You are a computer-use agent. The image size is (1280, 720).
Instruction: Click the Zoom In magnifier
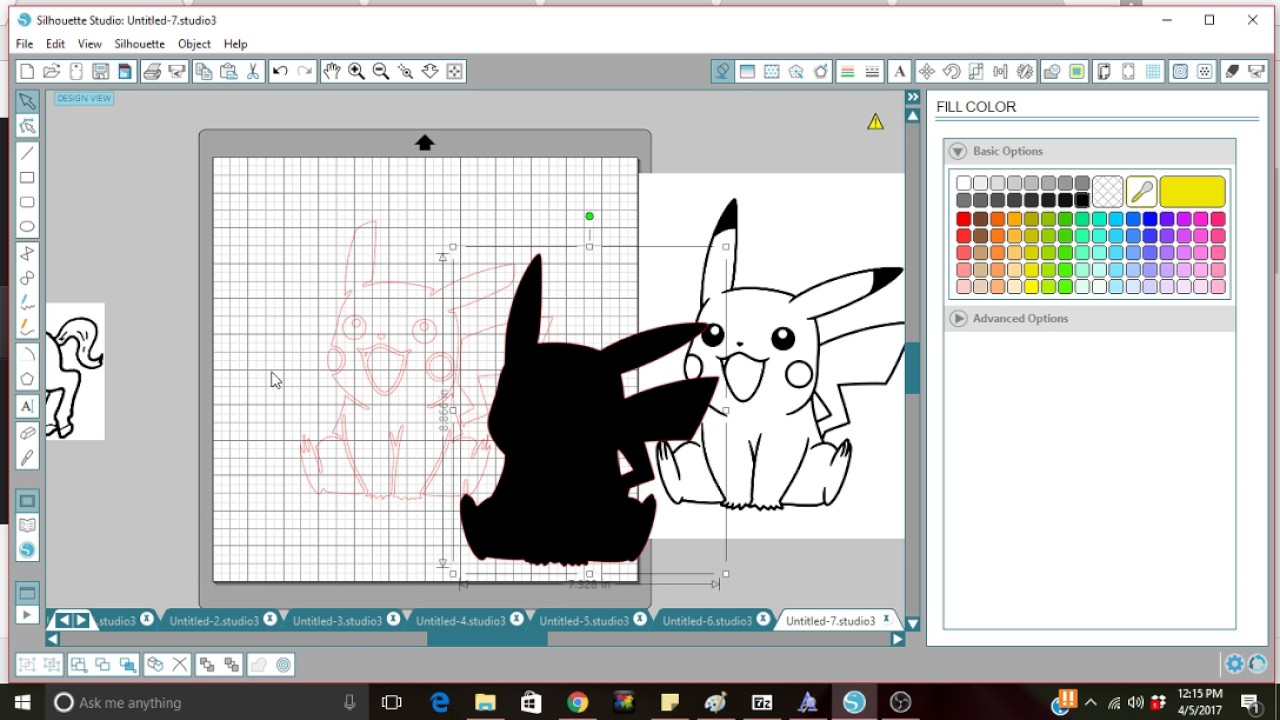[356, 71]
